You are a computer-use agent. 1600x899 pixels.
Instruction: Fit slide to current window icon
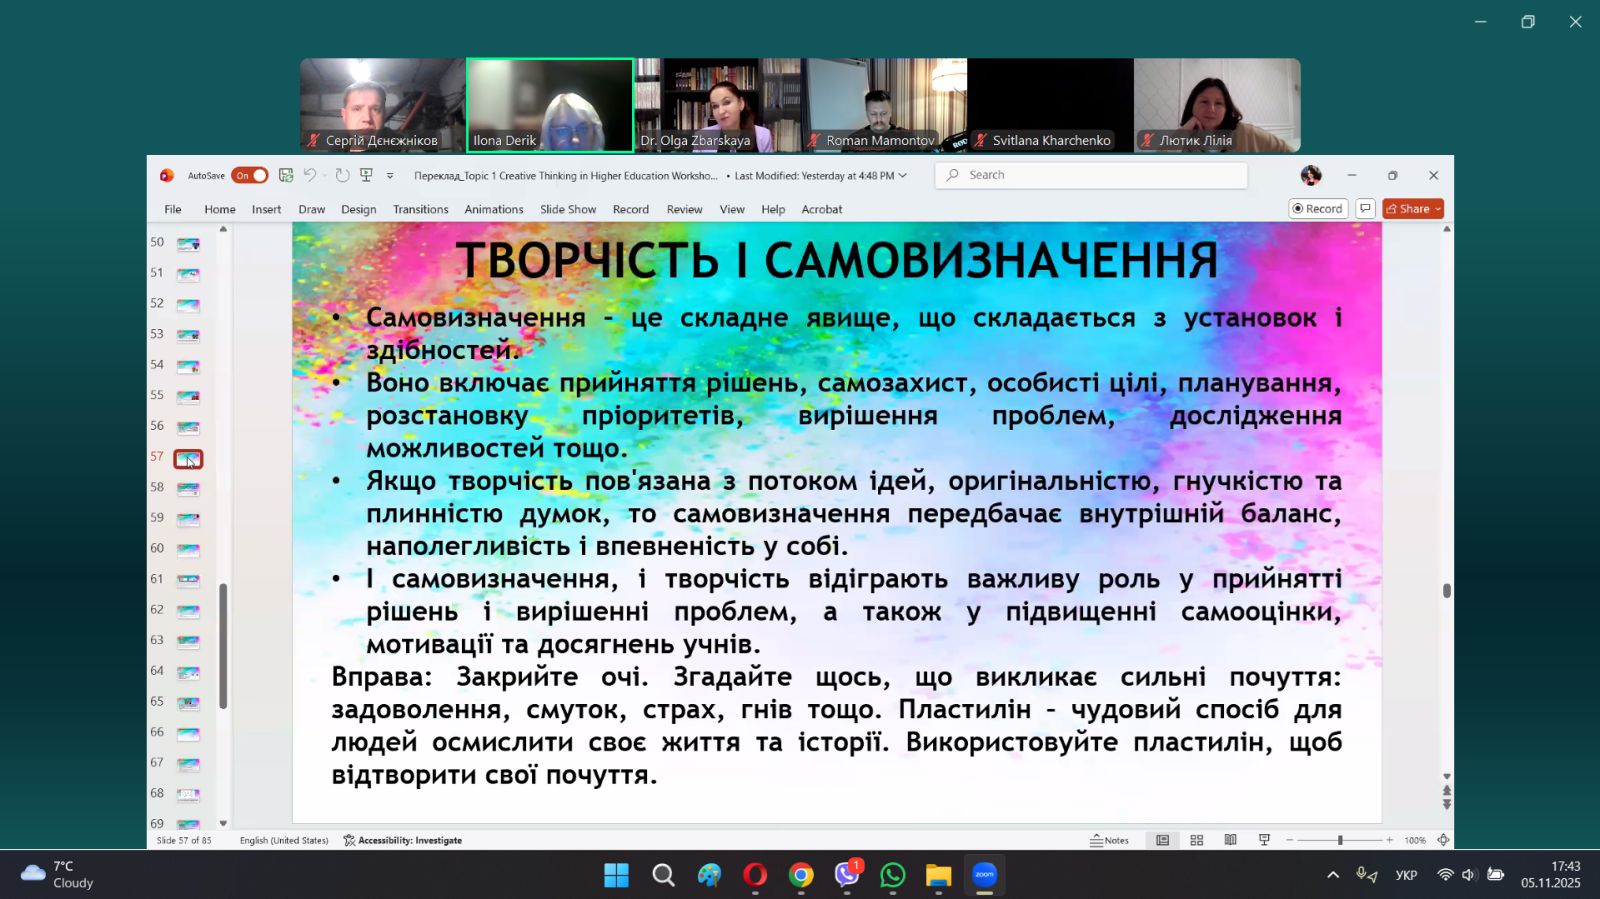(x=1443, y=841)
